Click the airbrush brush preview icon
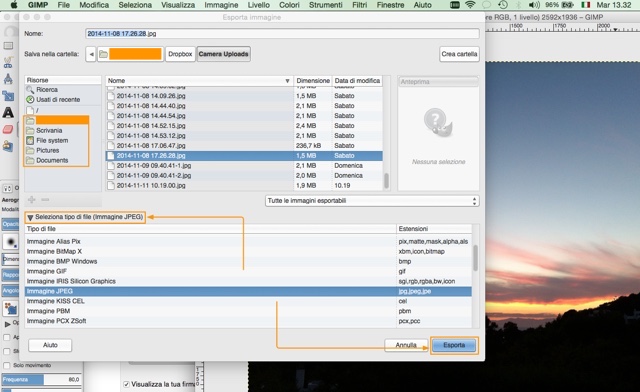640x392 pixels. [x=10, y=242]
